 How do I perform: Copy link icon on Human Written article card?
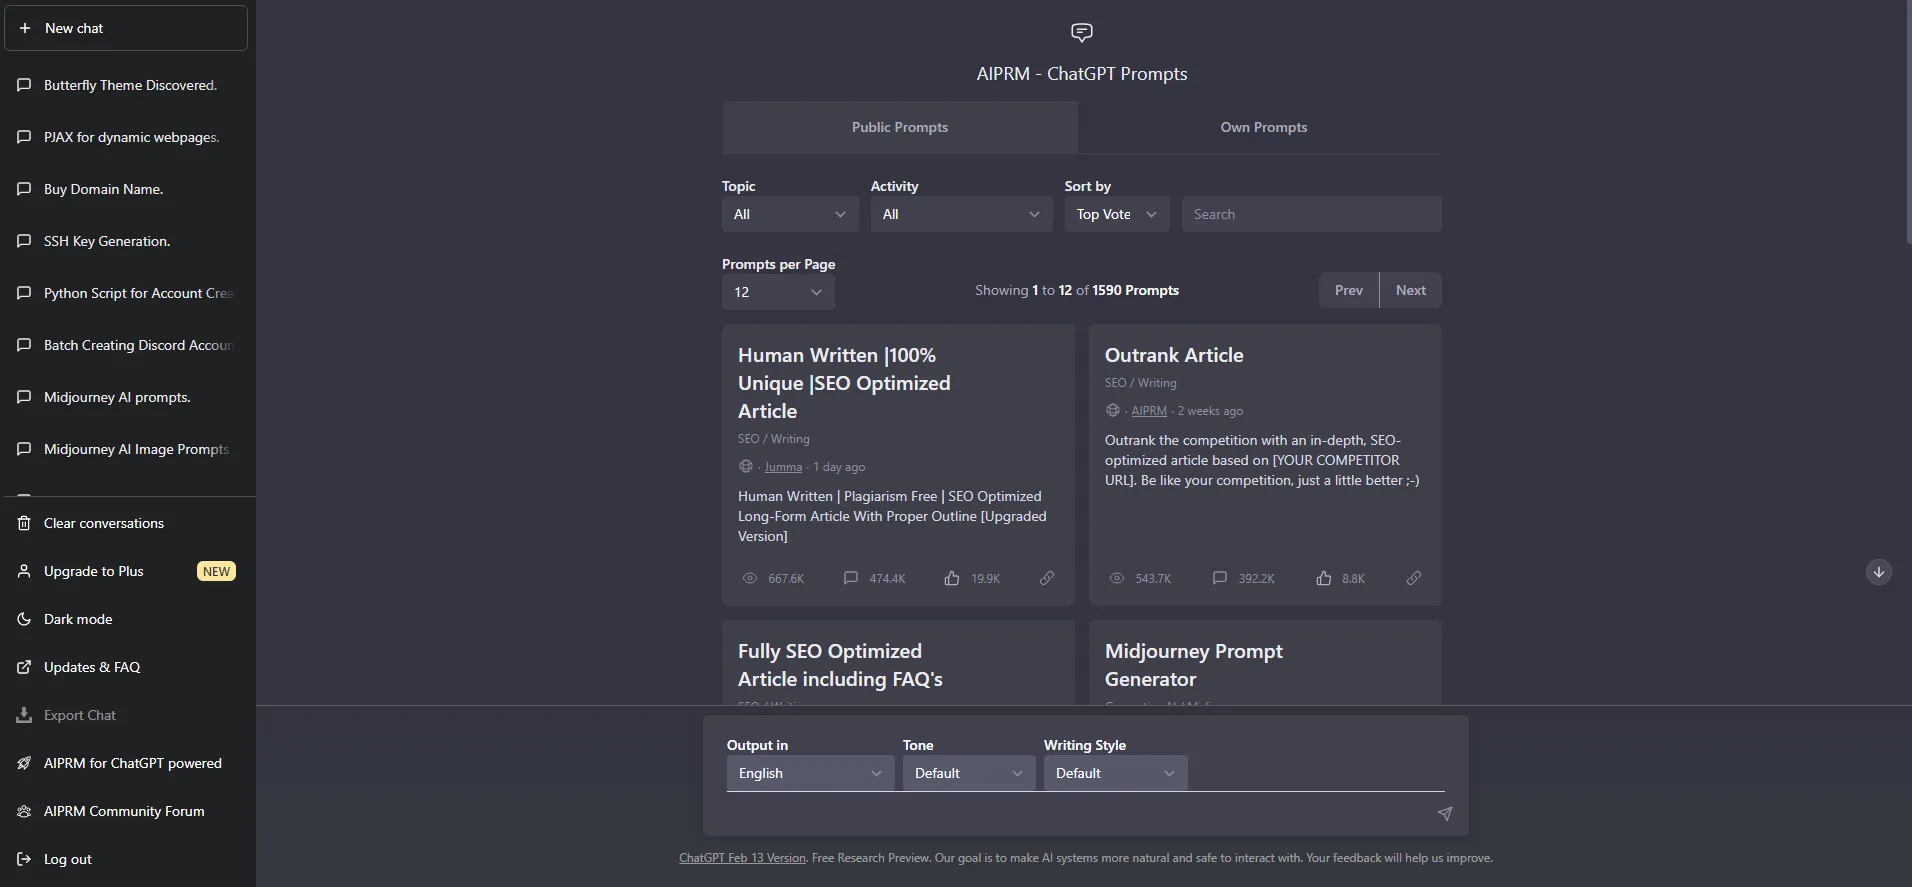pyautogui.click(x=1047, y=578)
